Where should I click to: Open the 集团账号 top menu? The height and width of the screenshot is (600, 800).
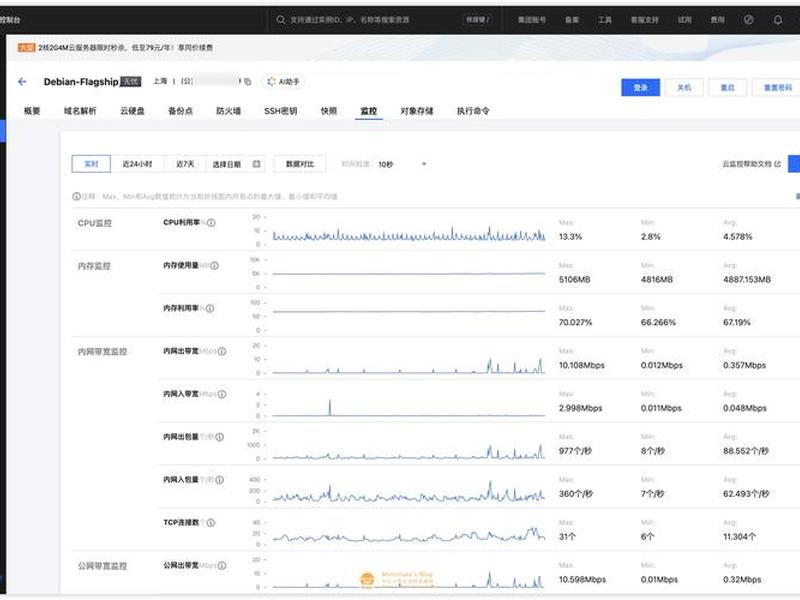[532, 20]
